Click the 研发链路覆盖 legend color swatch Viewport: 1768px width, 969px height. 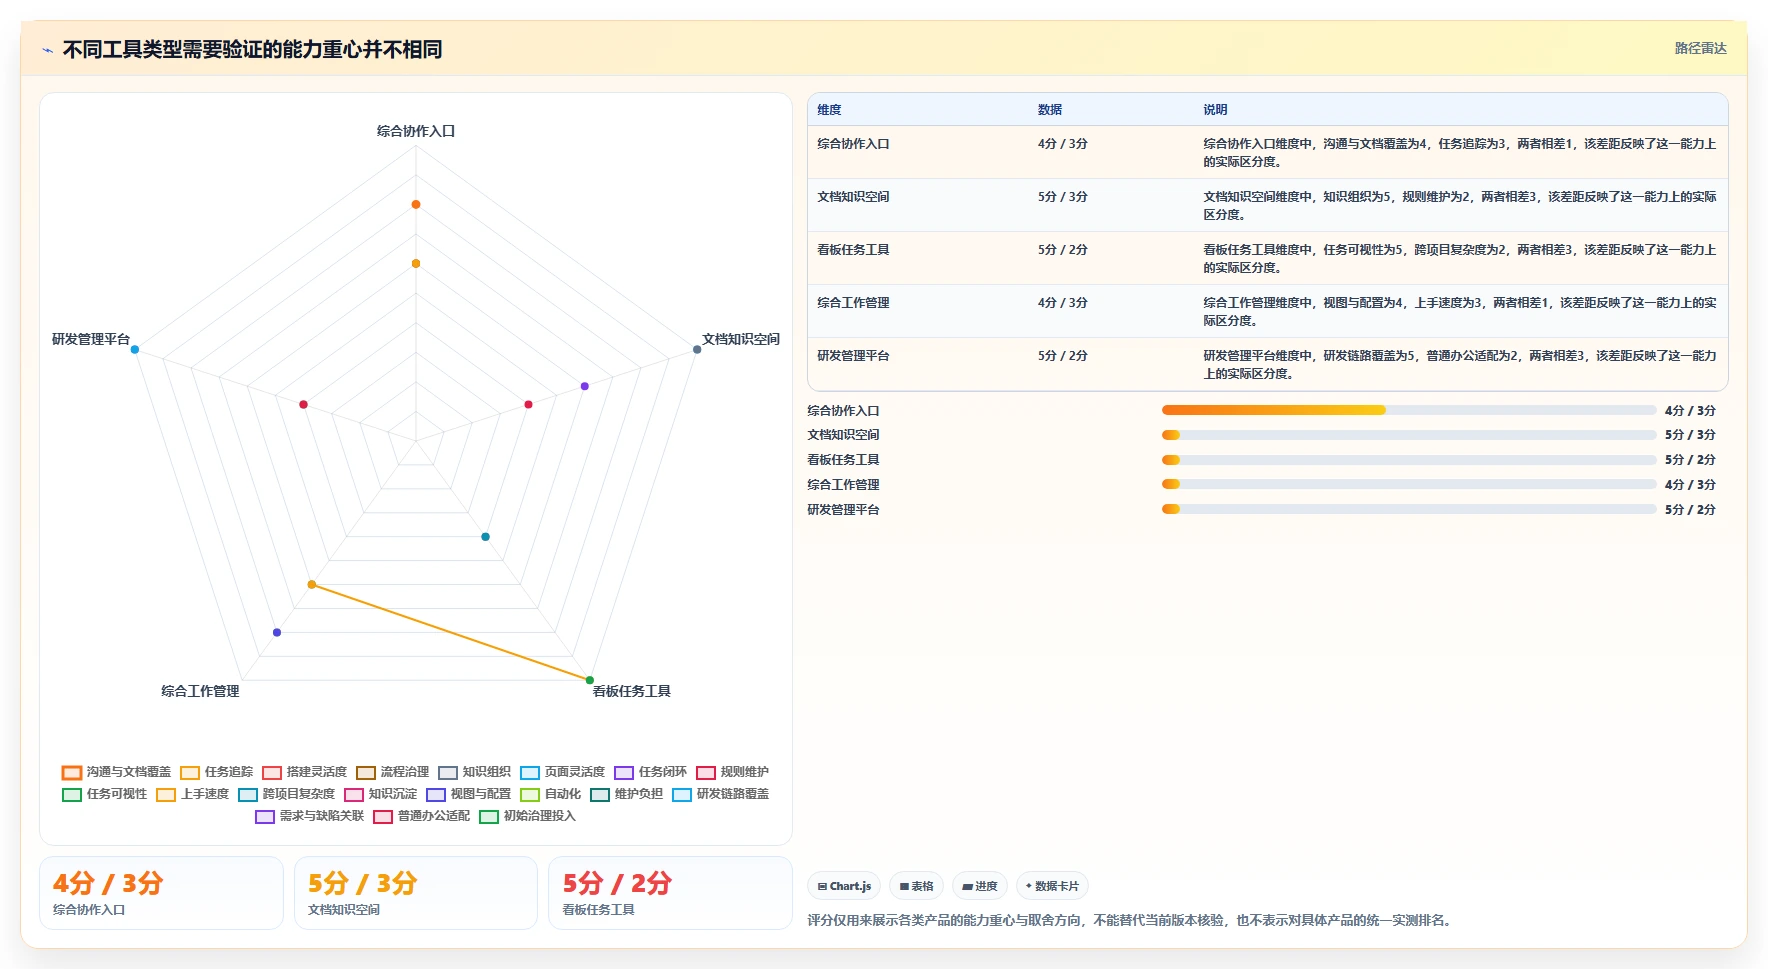(682, 795)
